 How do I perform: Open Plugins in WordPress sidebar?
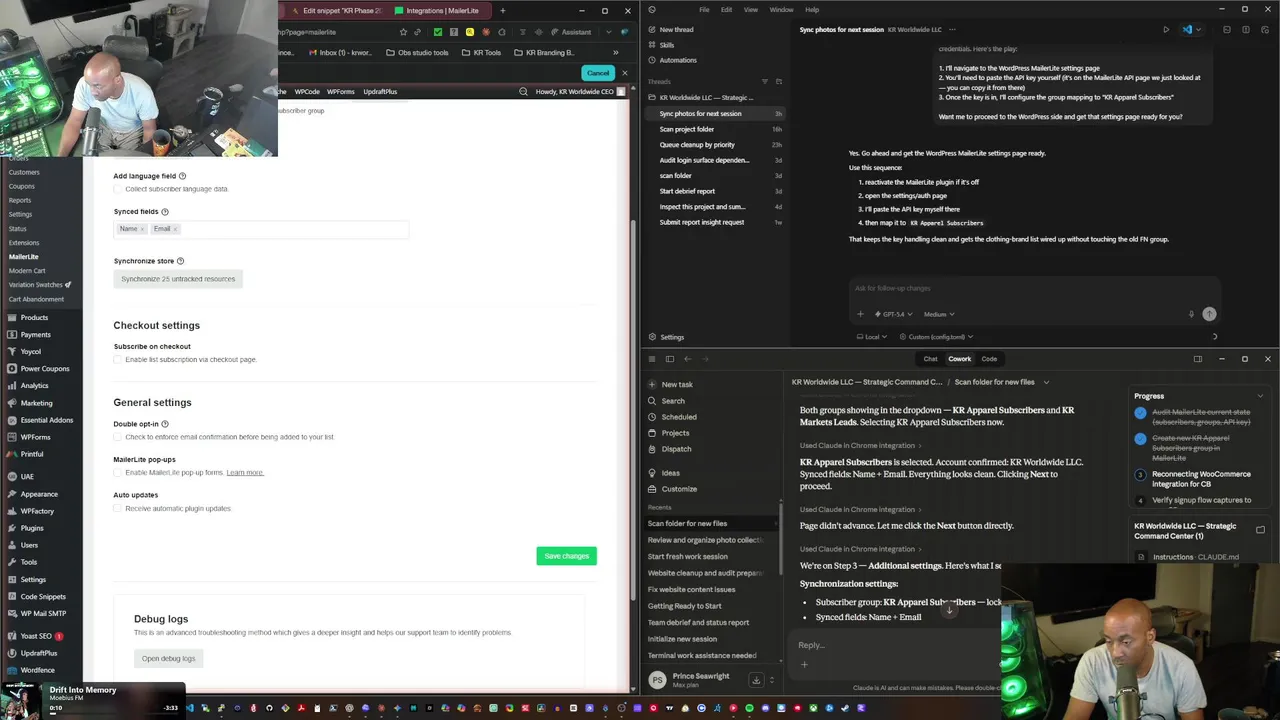tap(32, 528)
